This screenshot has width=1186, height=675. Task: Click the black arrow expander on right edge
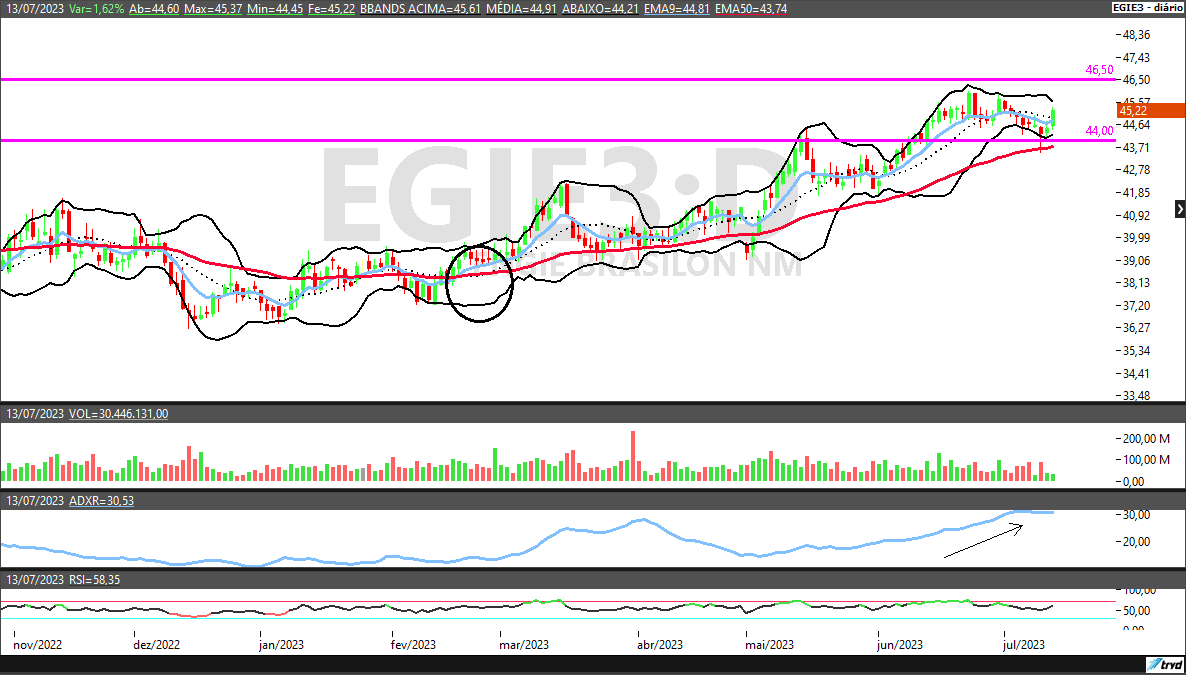[1179, 208]
